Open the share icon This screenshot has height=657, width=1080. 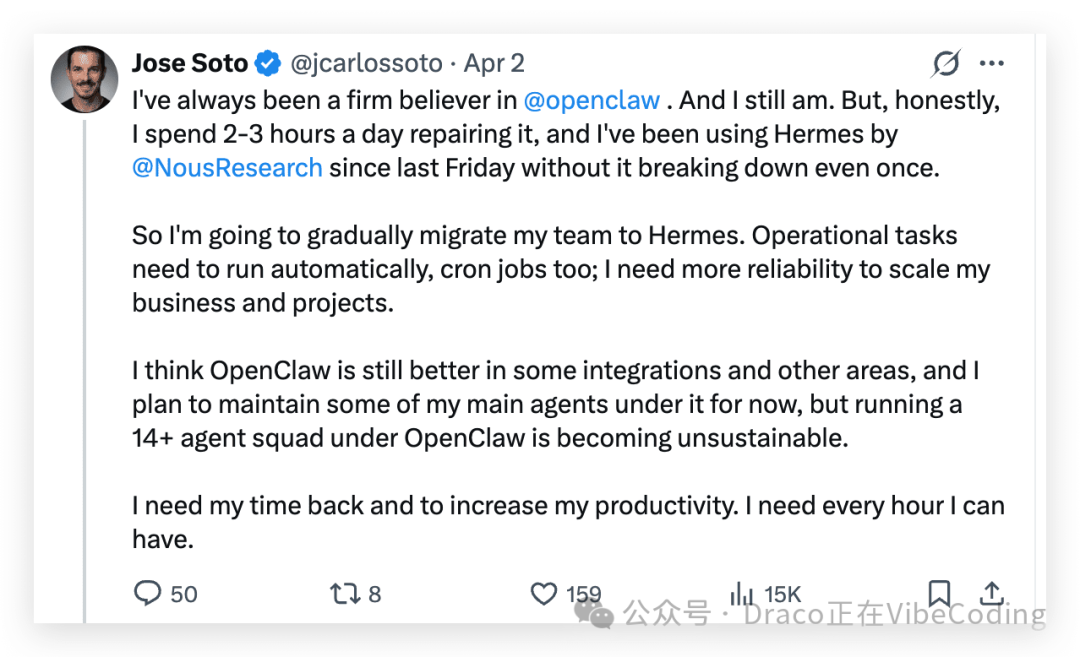991,593
